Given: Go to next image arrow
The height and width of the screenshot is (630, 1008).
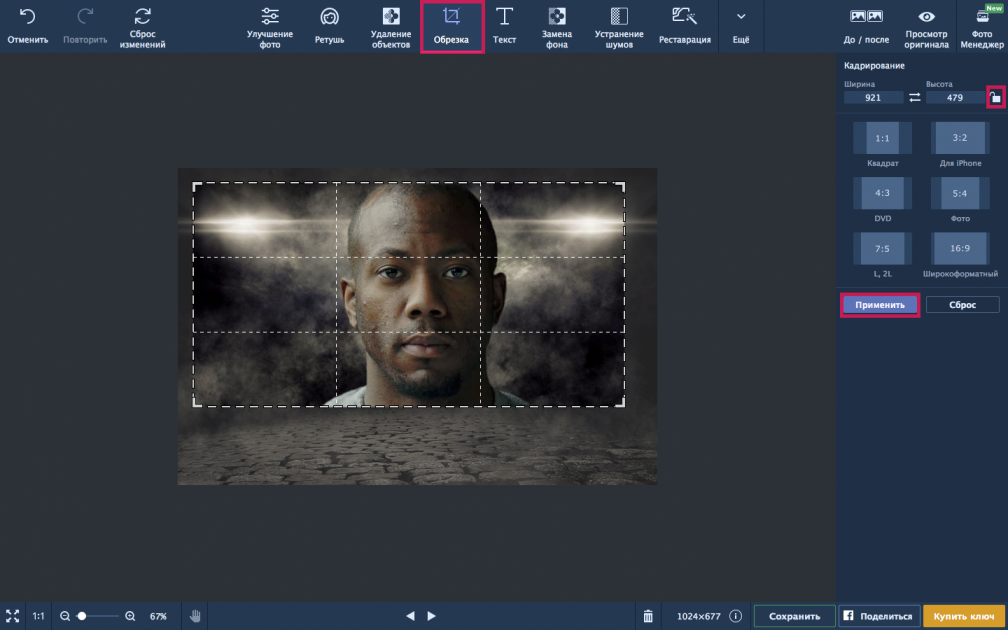Looking at the screenshot, I should (431, 616).
